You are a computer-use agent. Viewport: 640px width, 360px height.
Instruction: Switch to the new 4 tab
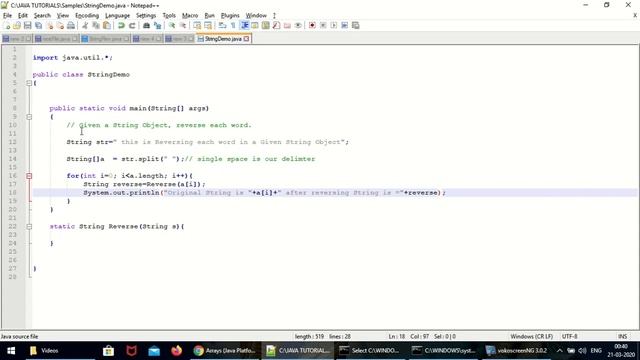pos(147,39)
